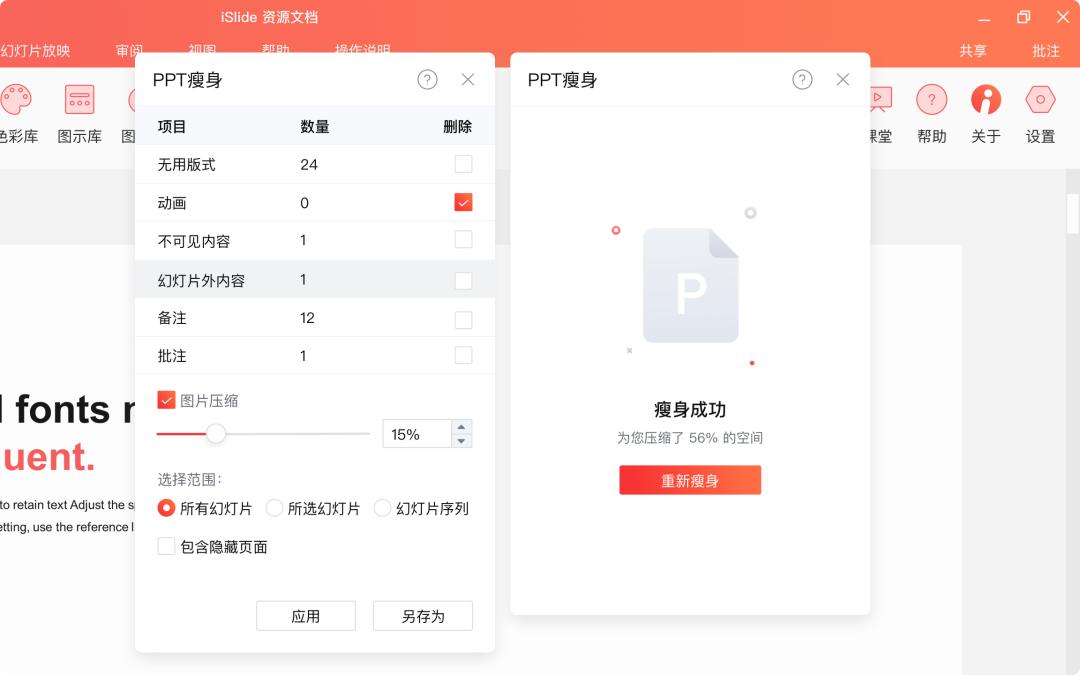Click the question mark in the right PPT瘦身 dialog
The width and height of the screenshot is (1080, 675).
pos(802,80)
